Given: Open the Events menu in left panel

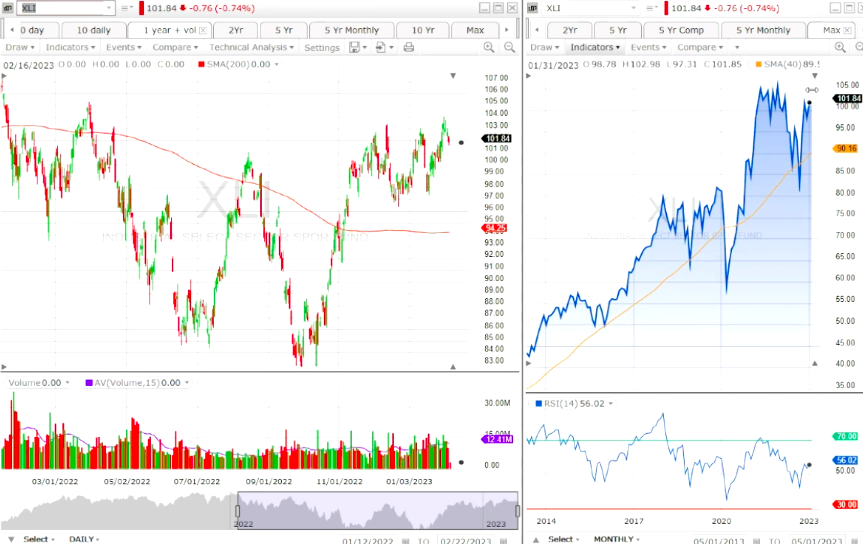Looking at the screenshot, I should [x=124, y=47].
